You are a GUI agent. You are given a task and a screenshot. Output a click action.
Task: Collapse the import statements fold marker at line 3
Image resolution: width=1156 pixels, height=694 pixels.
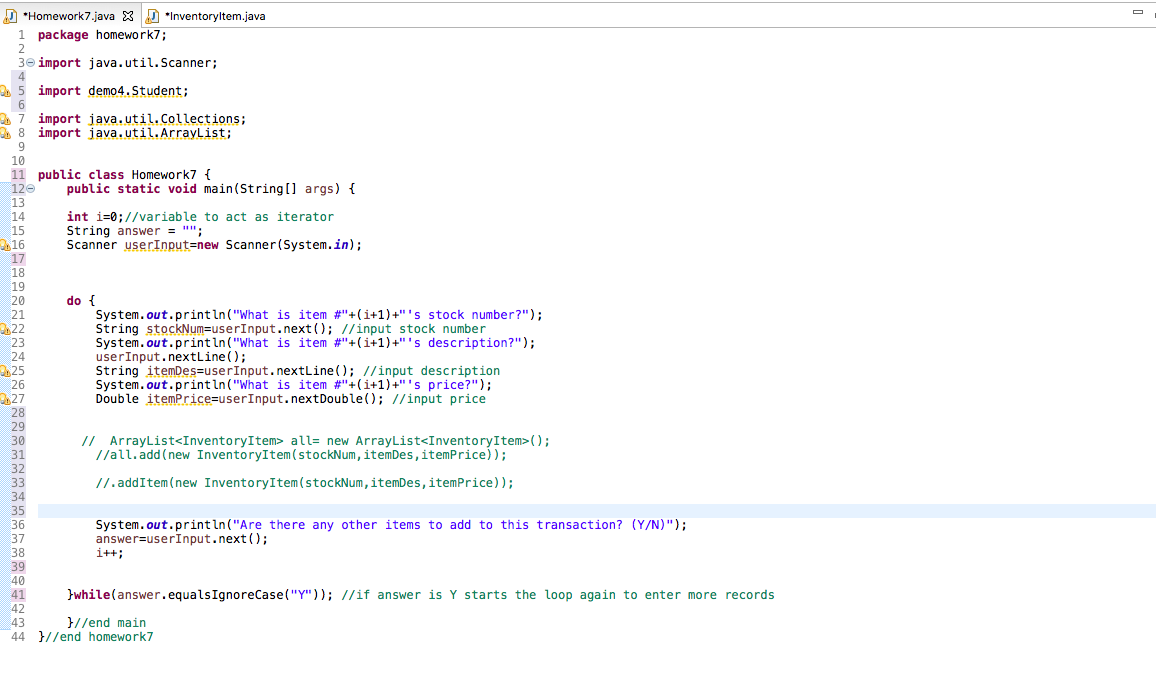click(30, 62)
